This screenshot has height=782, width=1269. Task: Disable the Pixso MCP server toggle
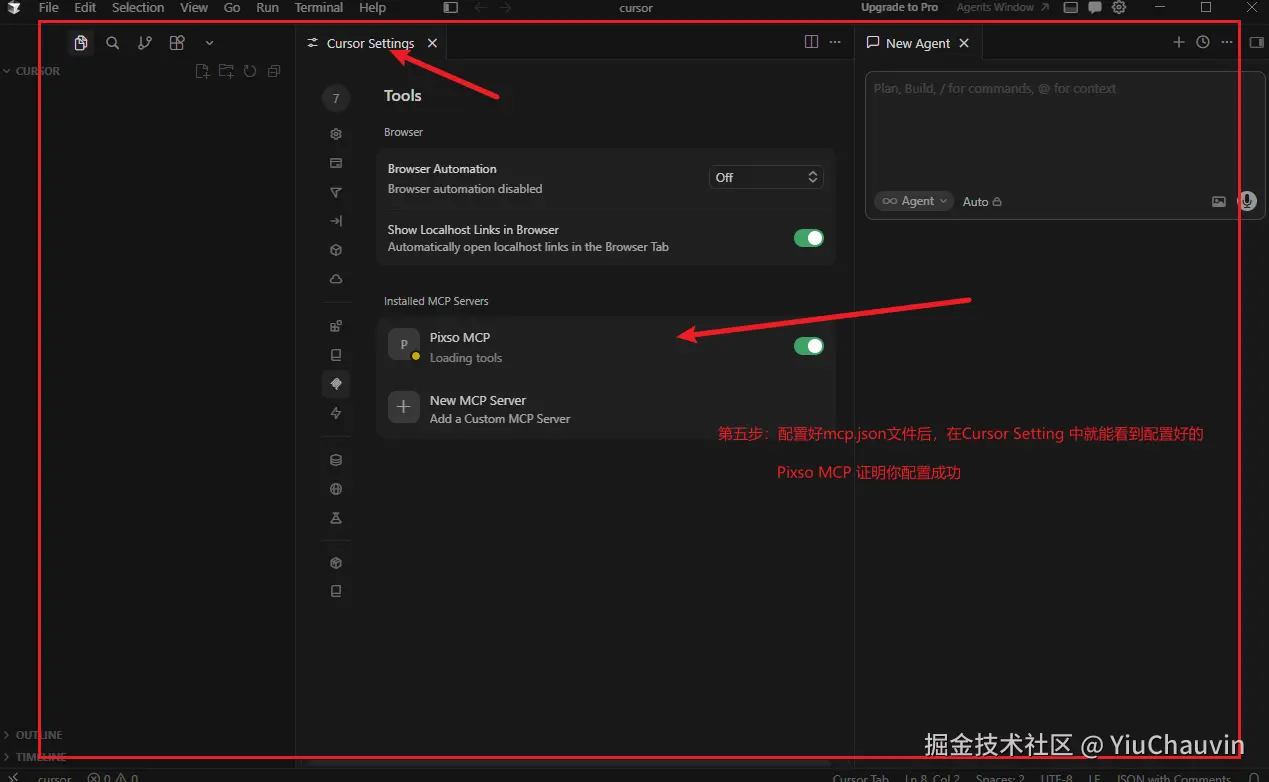coord(808,346)
